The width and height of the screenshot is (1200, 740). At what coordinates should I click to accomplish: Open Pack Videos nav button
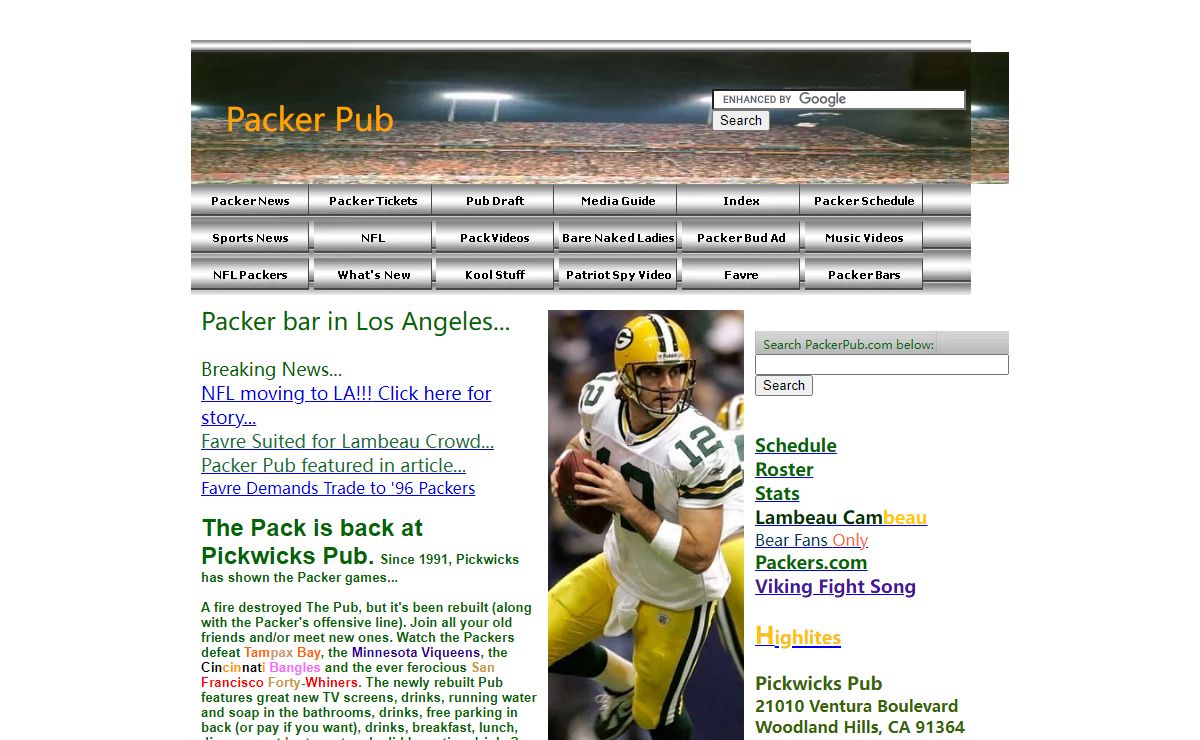click(495, 237)
